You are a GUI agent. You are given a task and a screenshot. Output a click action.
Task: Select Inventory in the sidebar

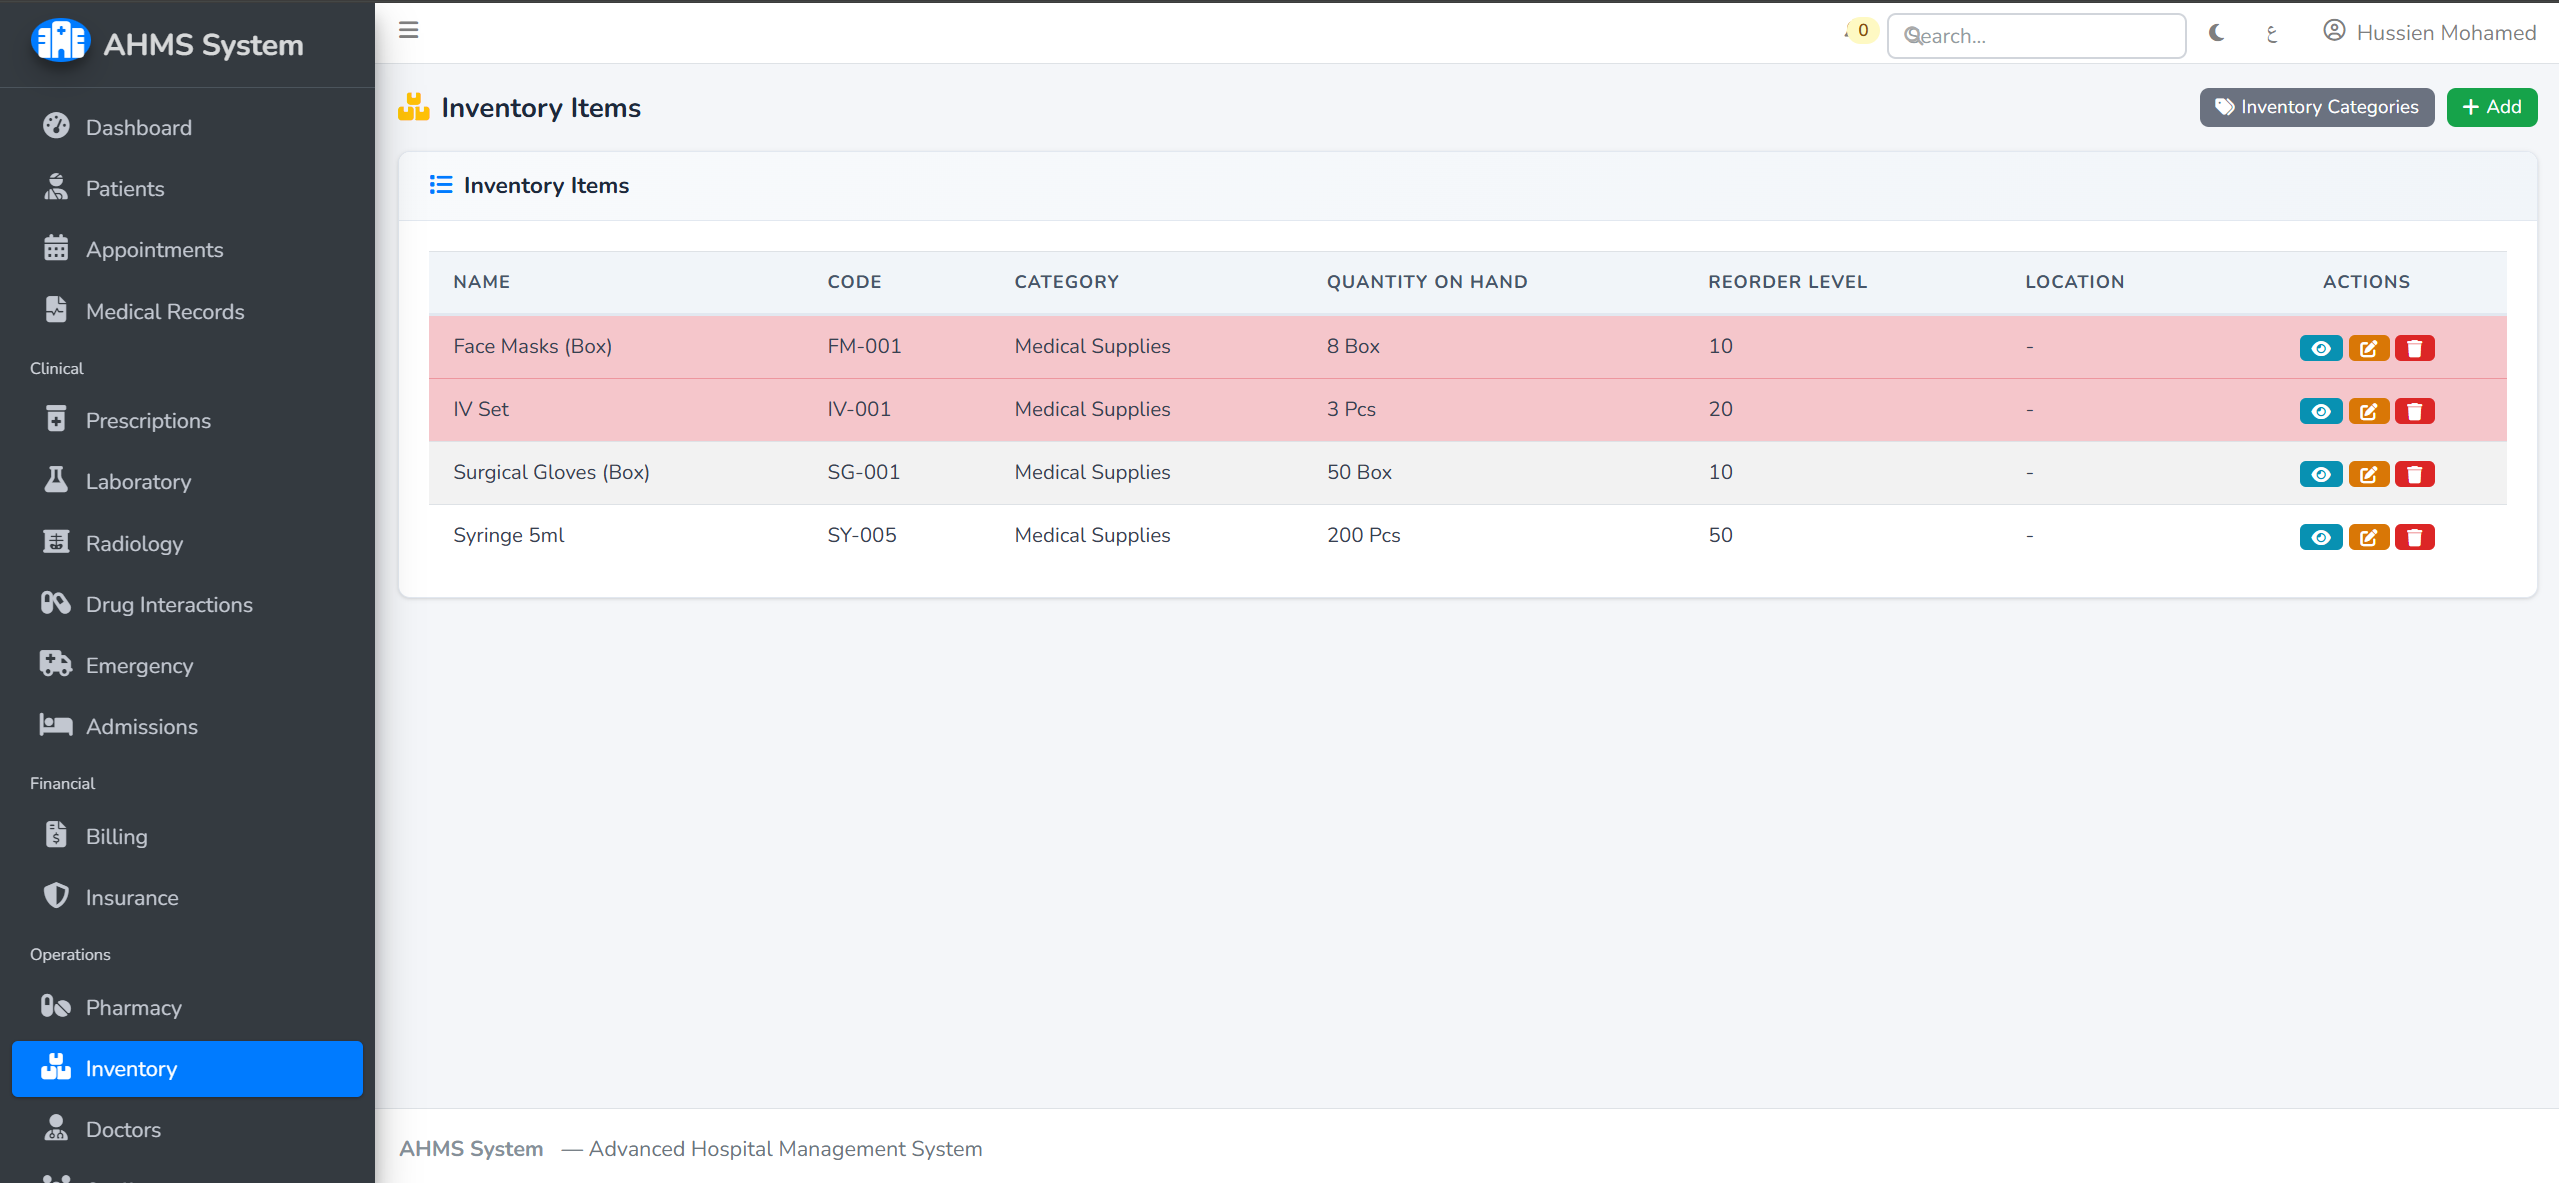(132, 1068)
